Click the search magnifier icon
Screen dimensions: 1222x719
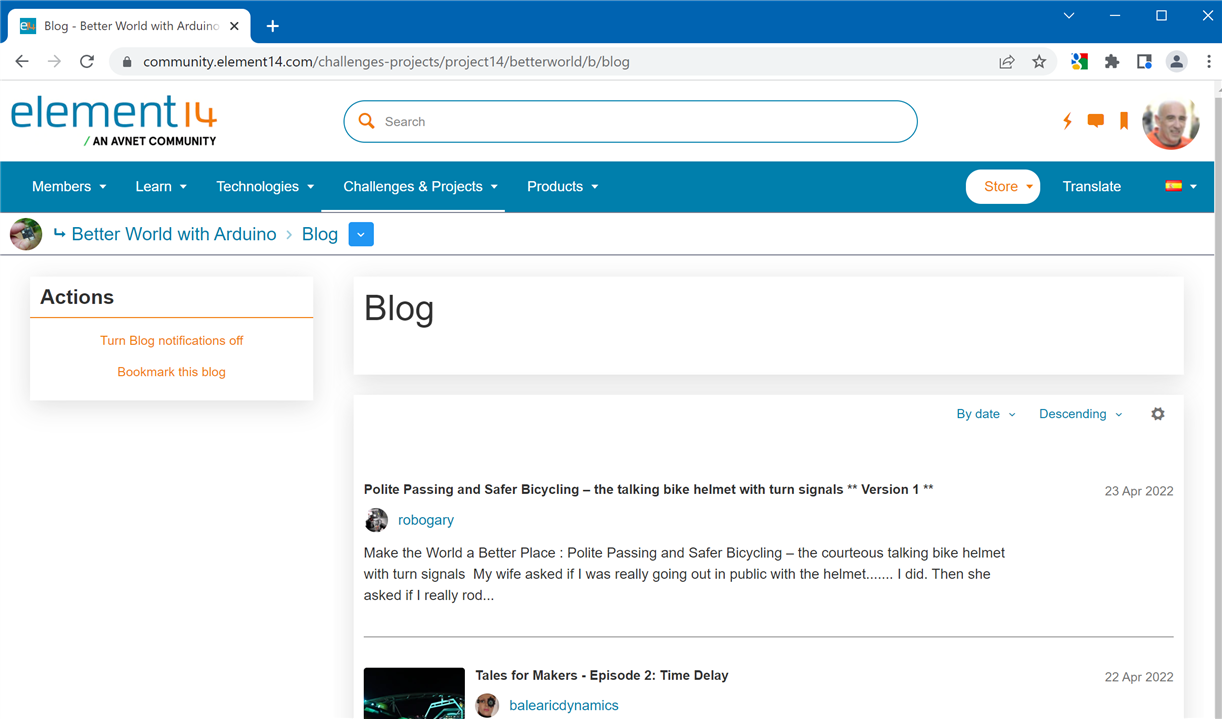point(367,121)
